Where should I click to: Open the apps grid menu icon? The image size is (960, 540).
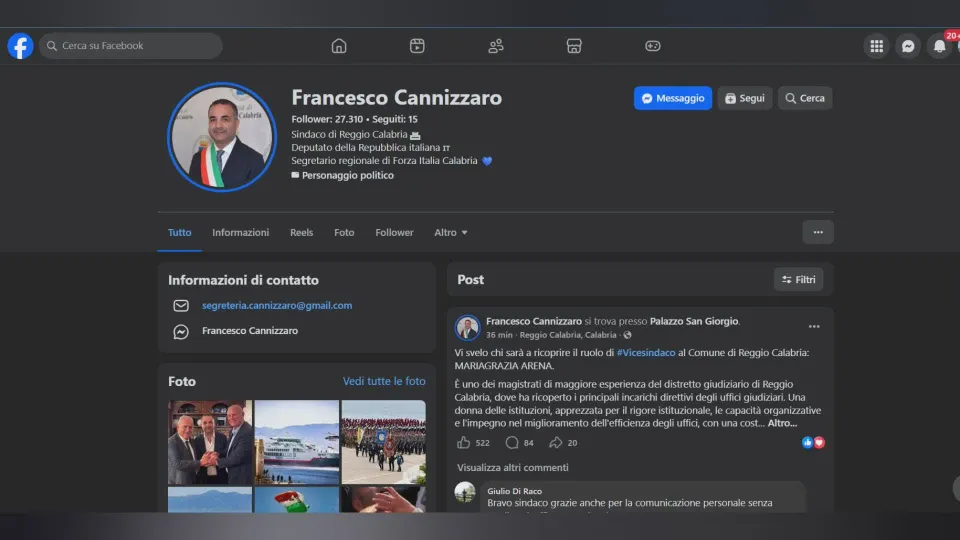(x=877, y=46)
